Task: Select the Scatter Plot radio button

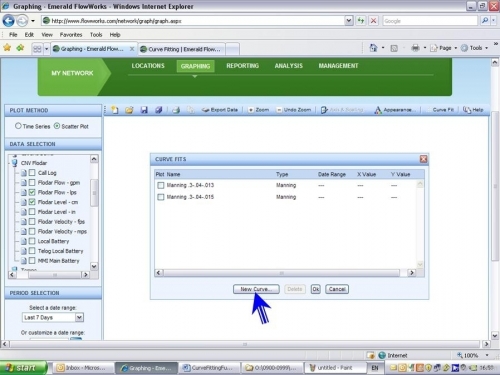Action: point(57,126)
